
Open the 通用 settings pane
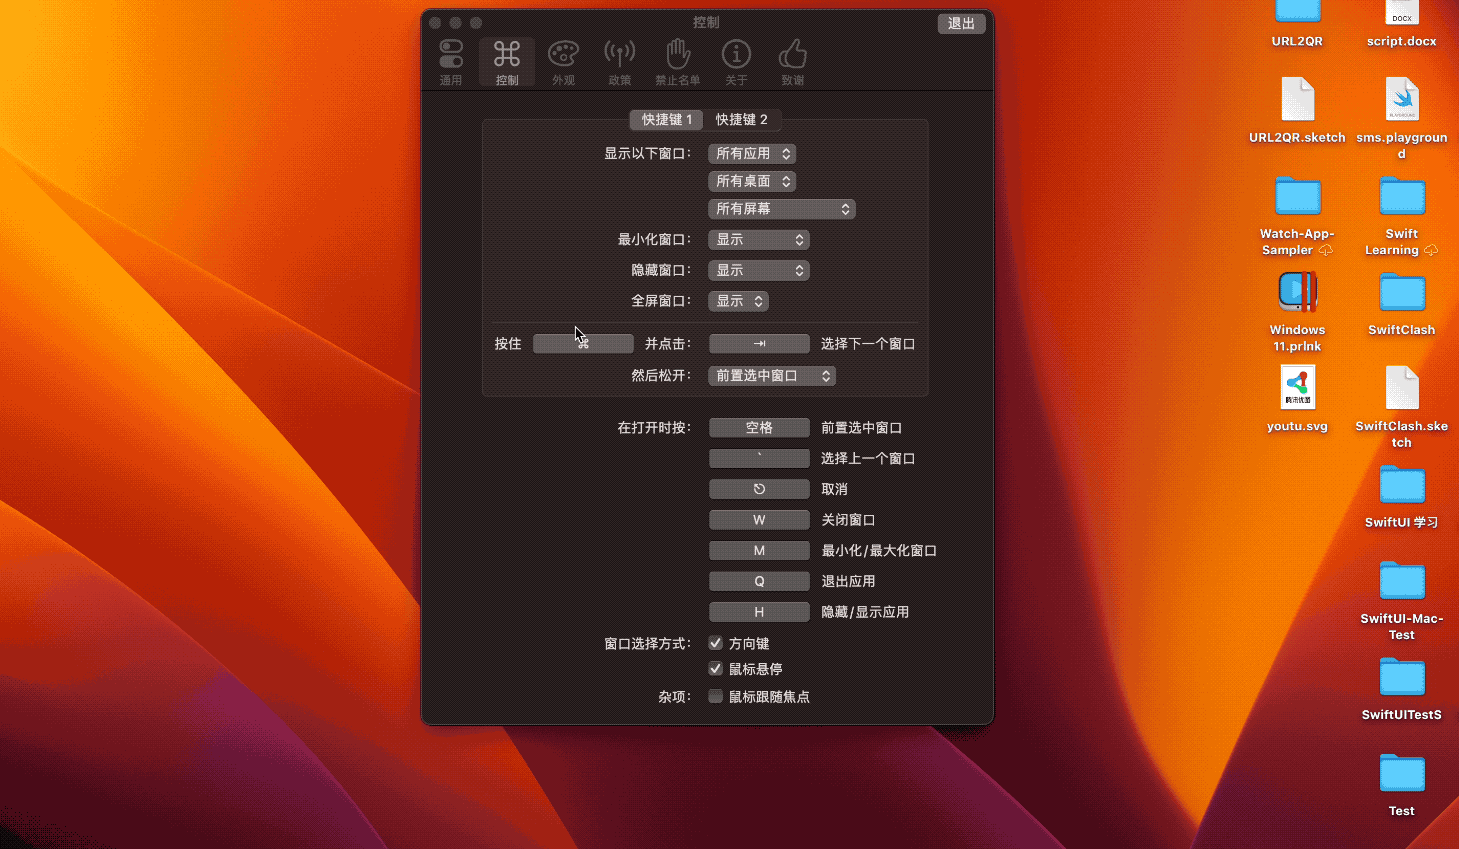pyautogui.click(x=450, y=60)
